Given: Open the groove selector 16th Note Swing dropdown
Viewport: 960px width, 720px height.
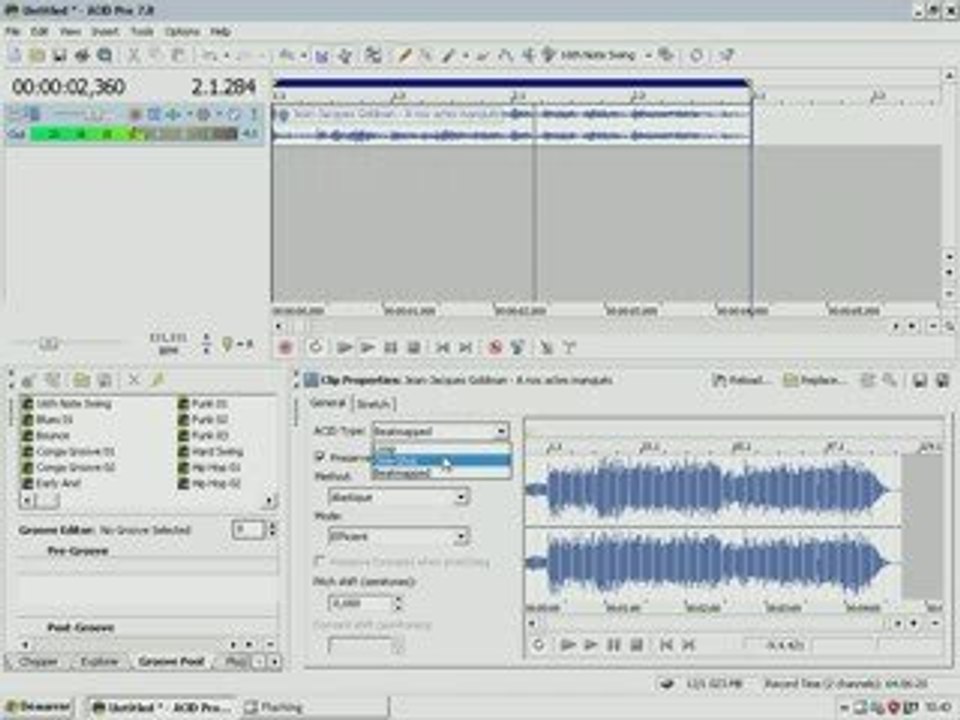Looking at the screenshot, I should coord(648,56).
